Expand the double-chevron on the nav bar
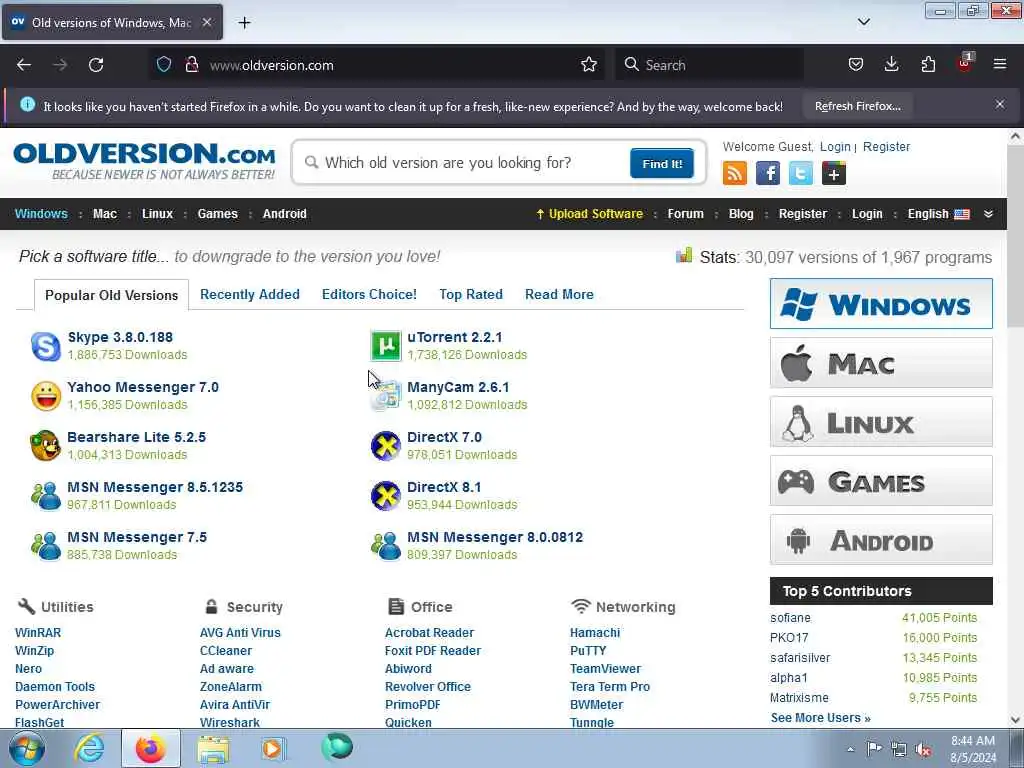This screenshot has width=1024, height=768. (989, 214)
